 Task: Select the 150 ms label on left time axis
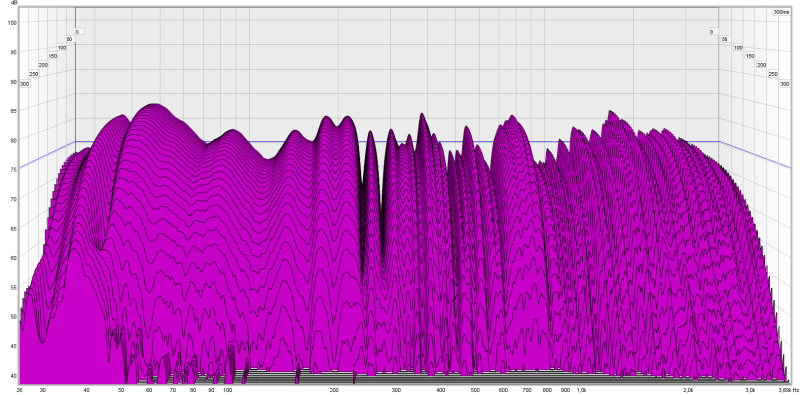pos(53,56)
